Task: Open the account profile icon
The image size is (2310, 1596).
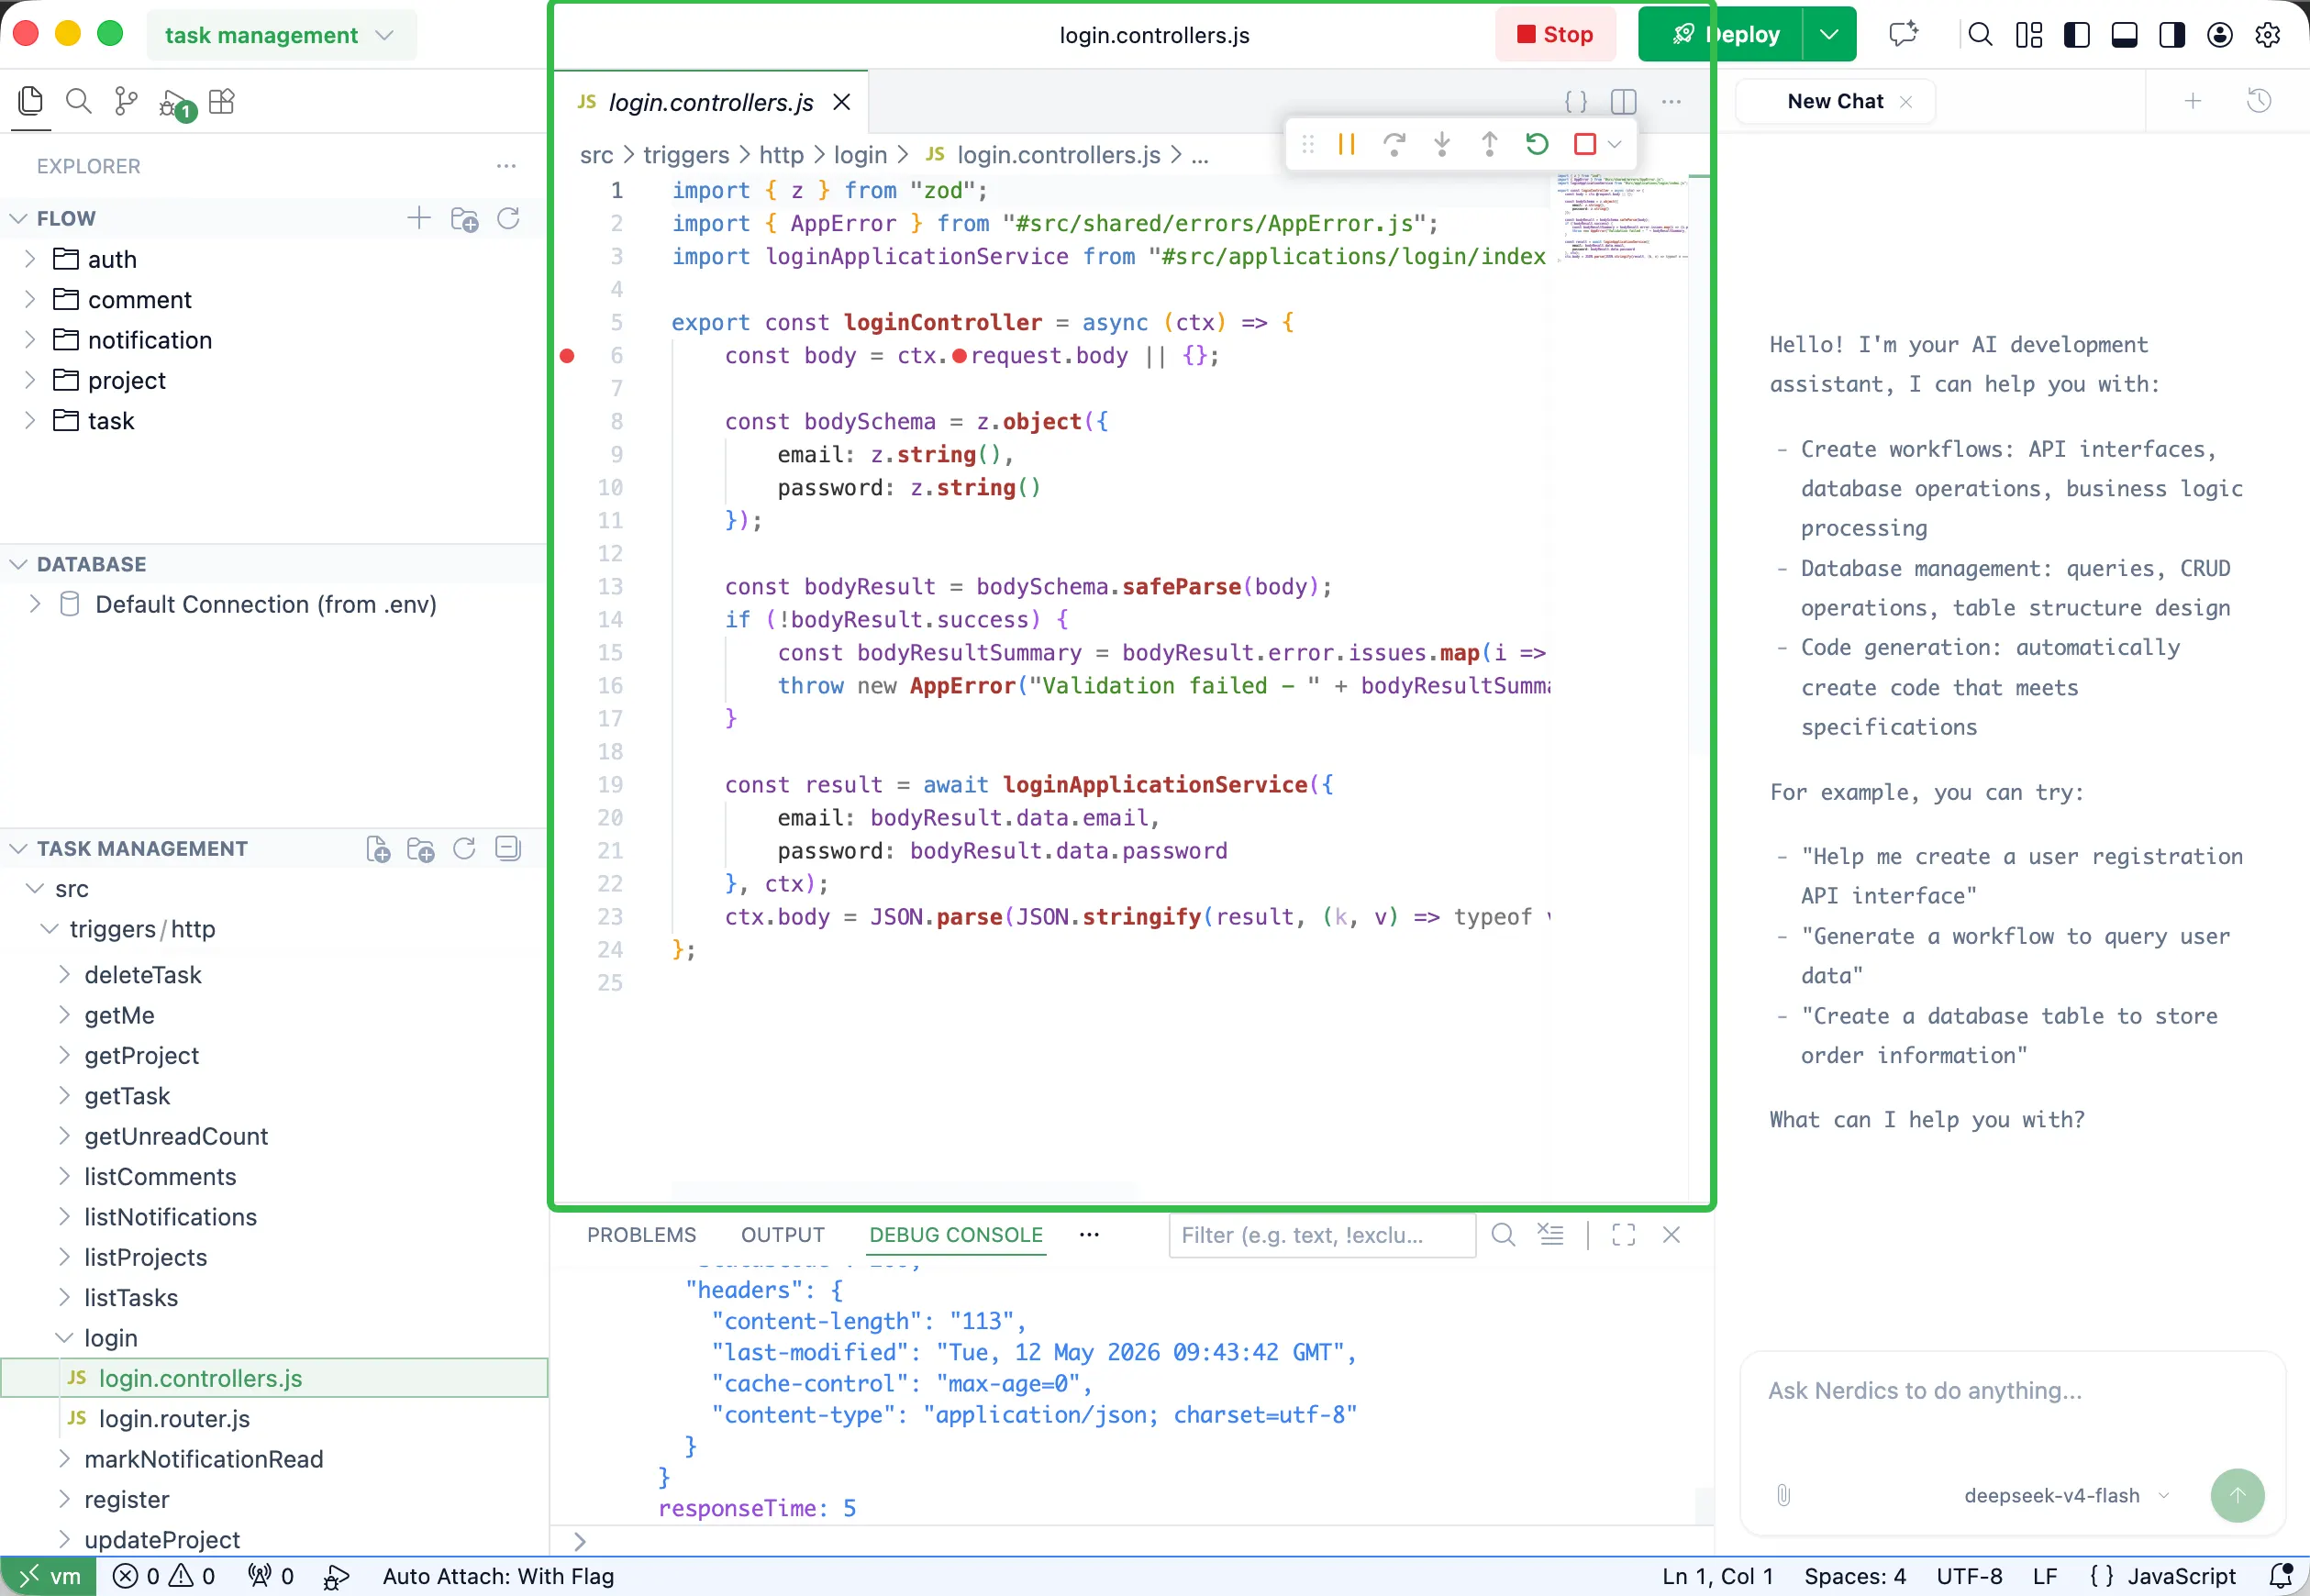Action: pos(2220,35)
